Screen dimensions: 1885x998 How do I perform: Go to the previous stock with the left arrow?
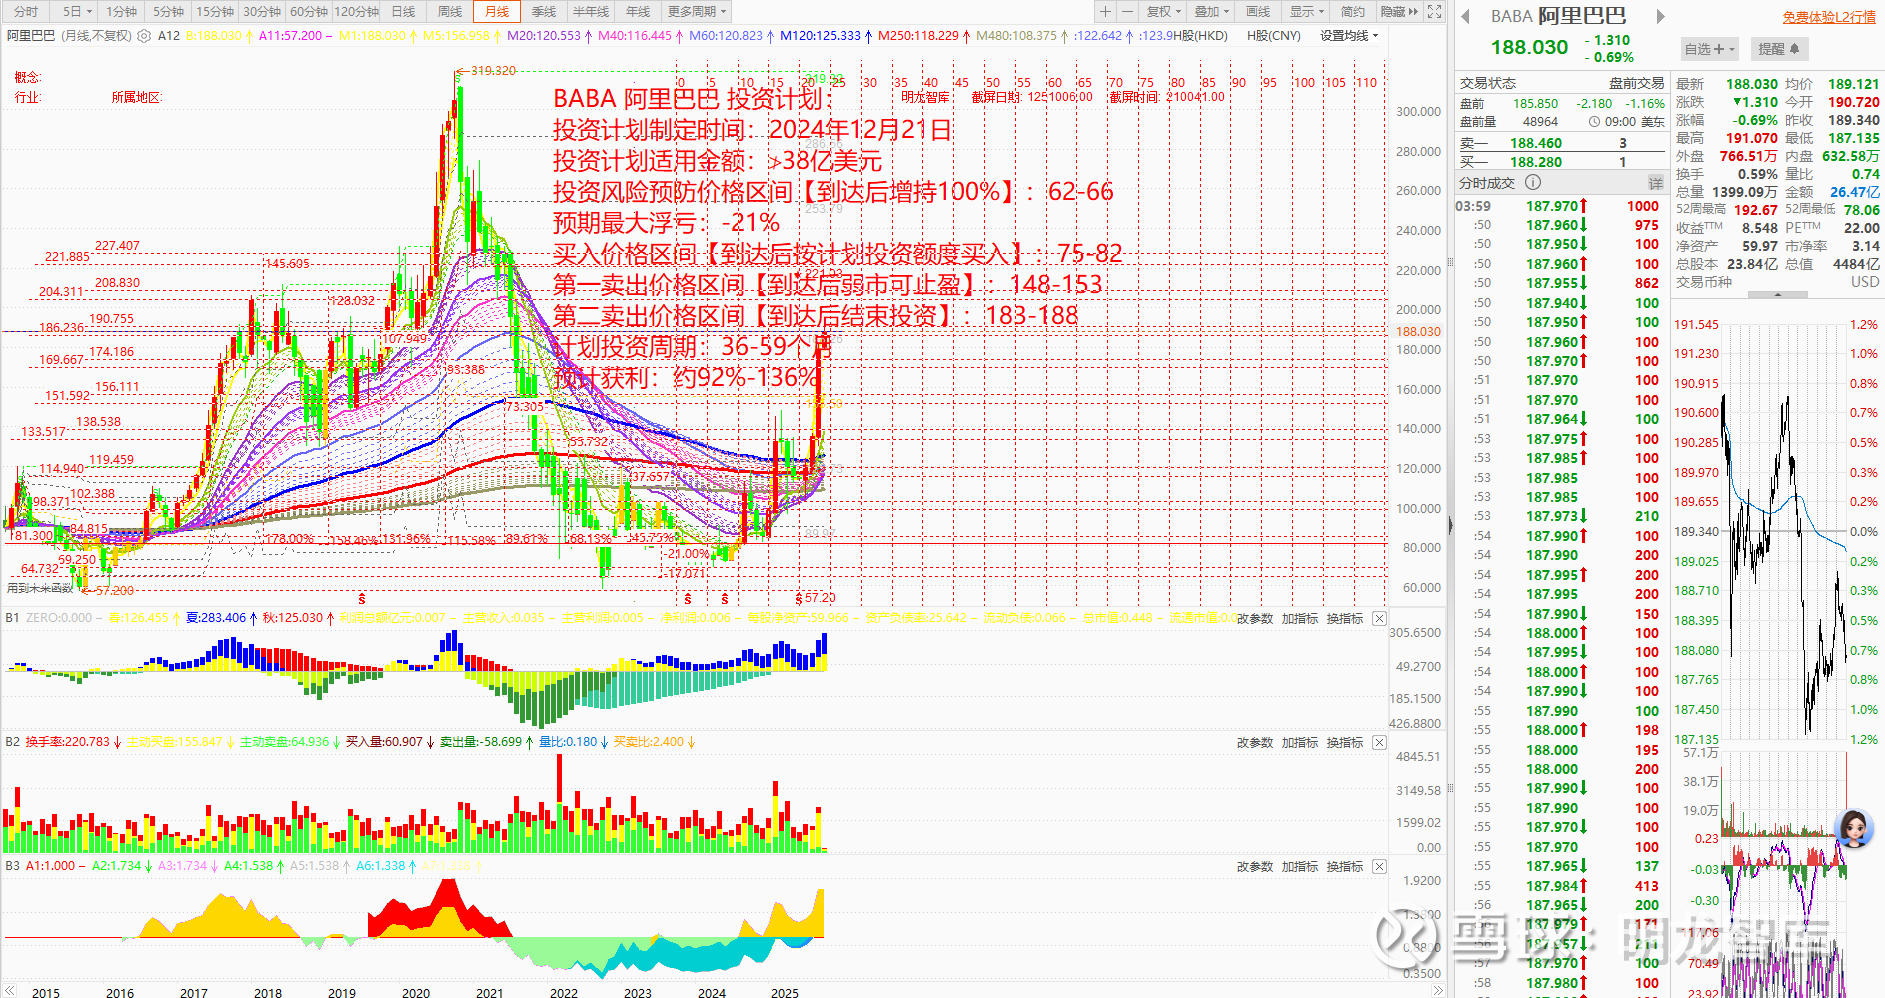tap(1466, 16)
